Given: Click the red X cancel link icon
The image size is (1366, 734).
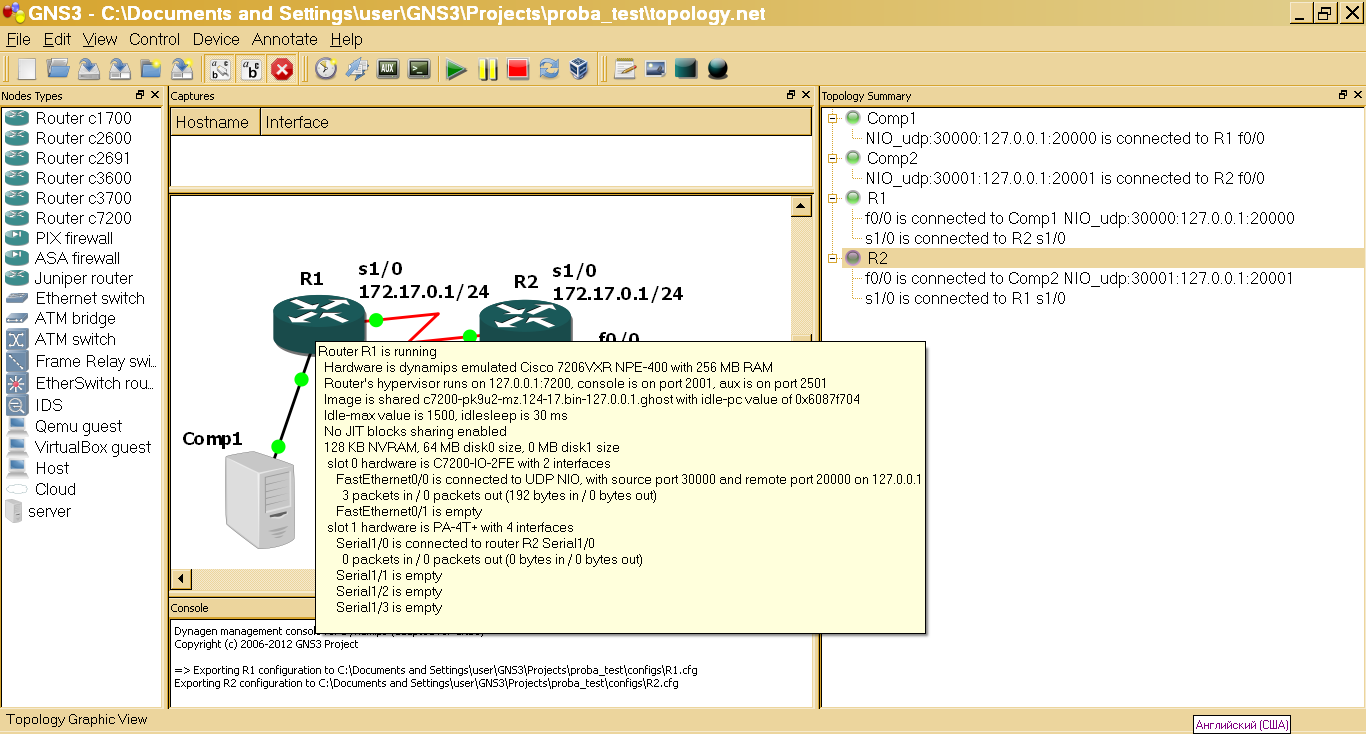Looking at the screenshot, I should [x=283, y=69].
